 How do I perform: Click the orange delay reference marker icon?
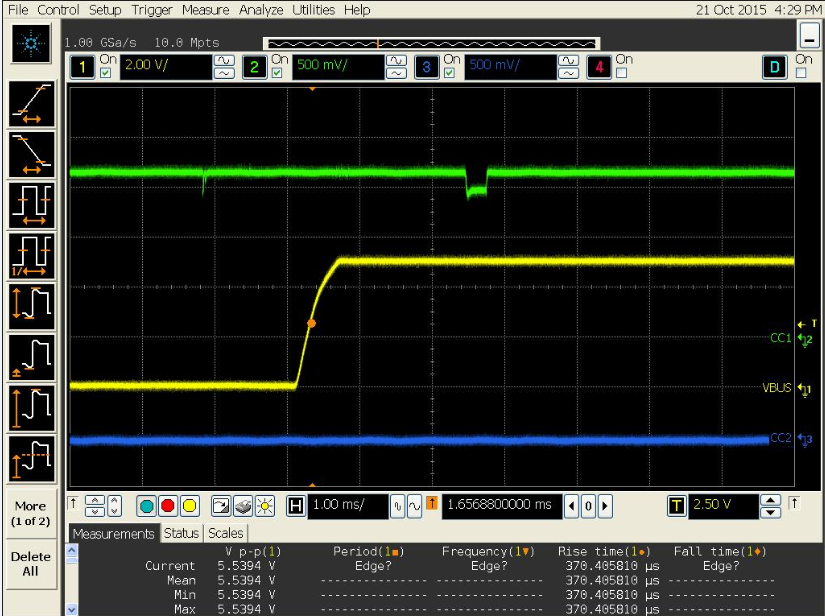click(x=431, y=504)
